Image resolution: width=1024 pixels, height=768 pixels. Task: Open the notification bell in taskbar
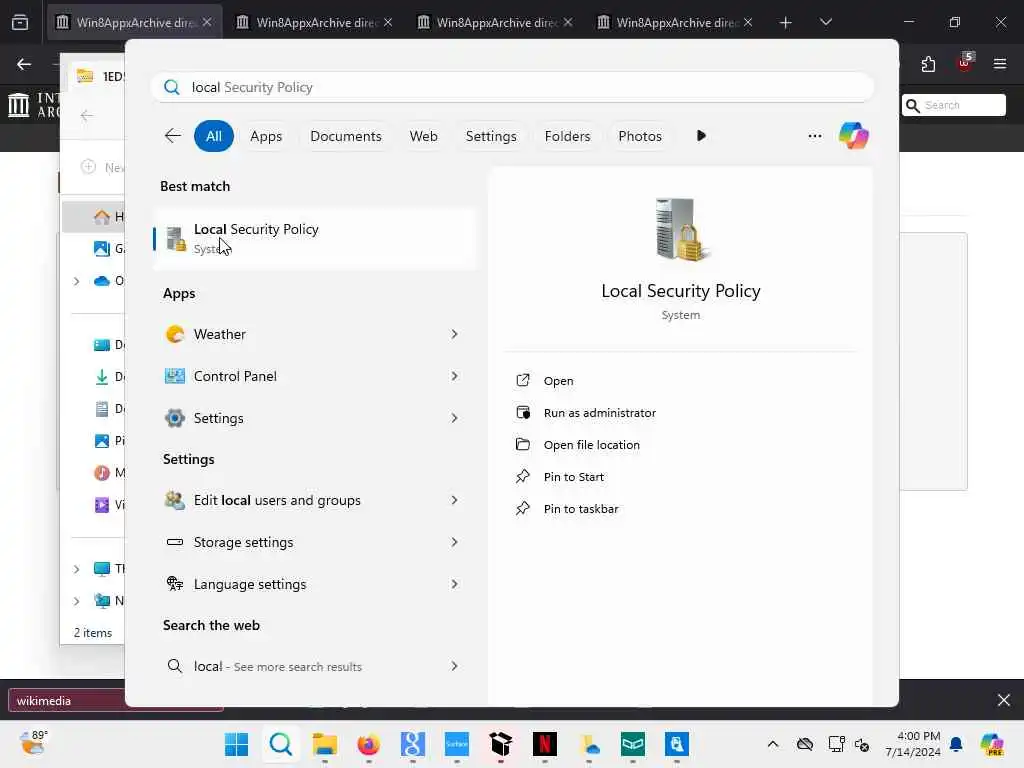click(x=956, y=744)
